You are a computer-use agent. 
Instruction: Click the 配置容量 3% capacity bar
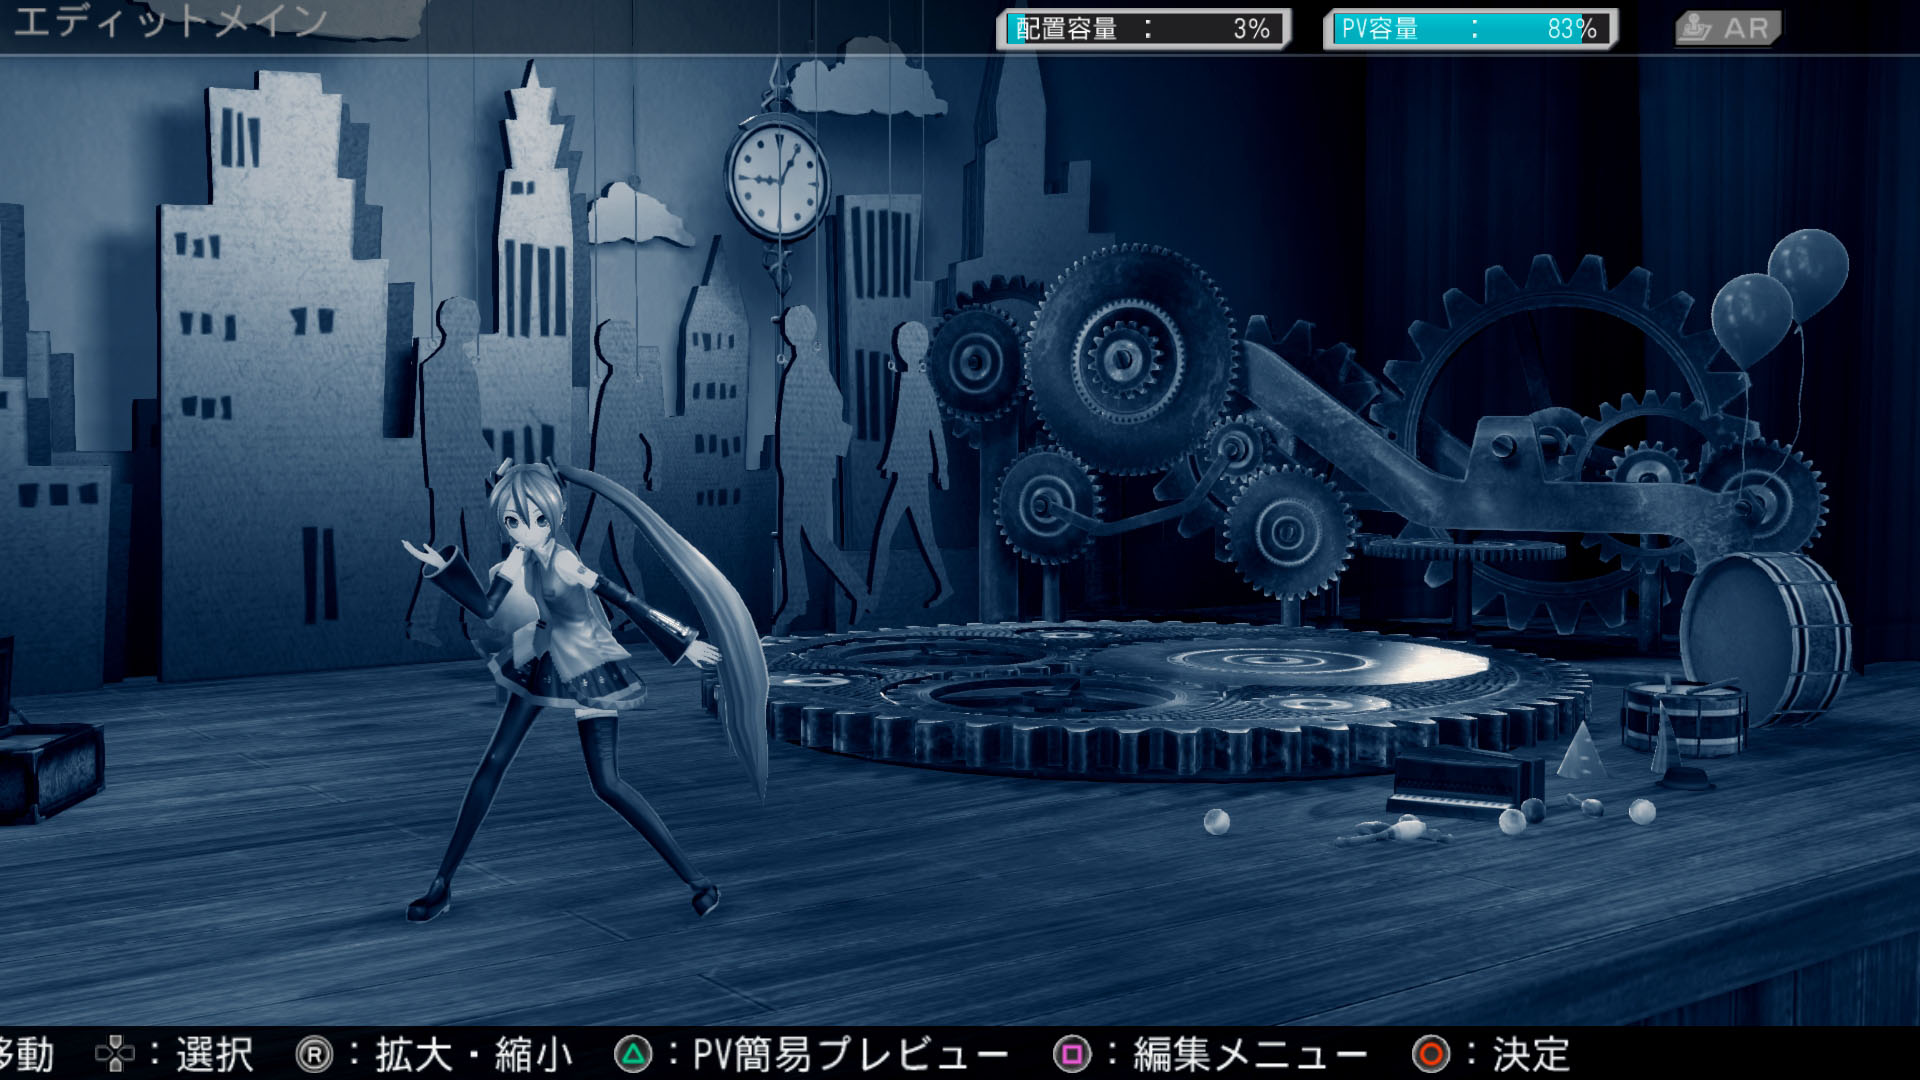[x=1143, y=29]
